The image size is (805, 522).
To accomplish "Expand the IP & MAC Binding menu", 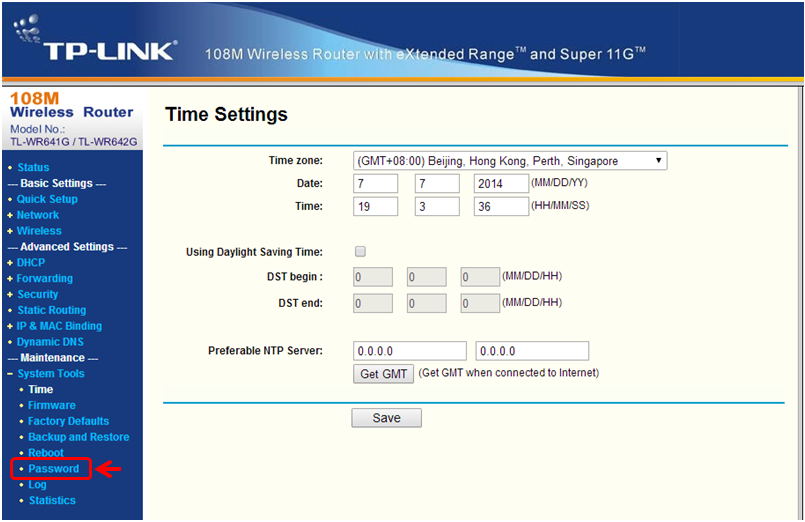I will pyautogui.click(x=59, y=326).
